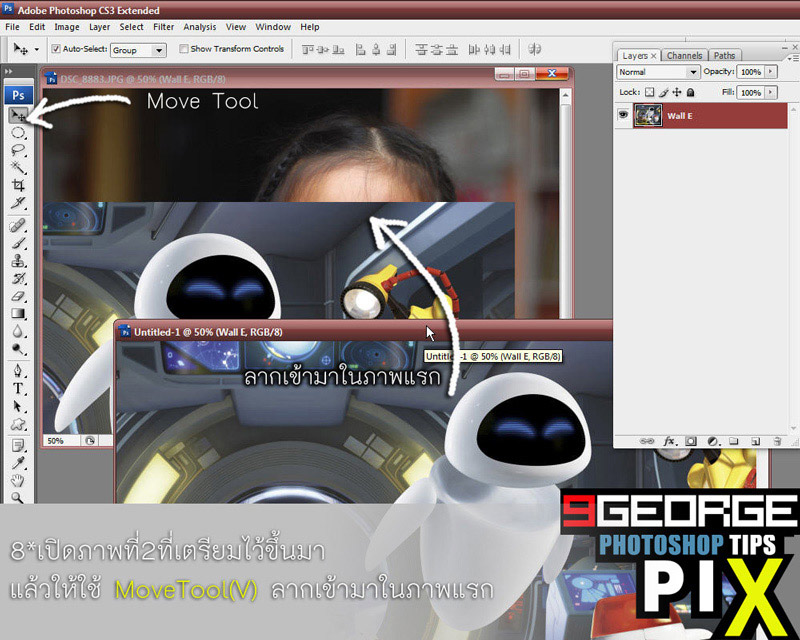The height and width of the screenshot is (640, 800).
Task: Hide the Wall E layer visibility eye
Action: pyautogui.click(x=623, y=115)
